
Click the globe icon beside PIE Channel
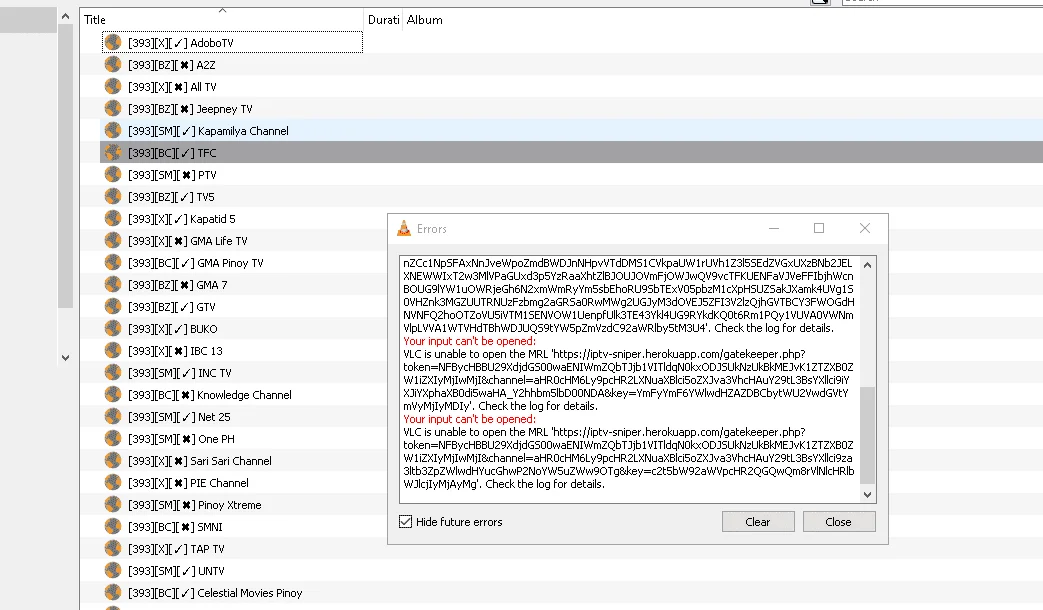pos(113,482)
